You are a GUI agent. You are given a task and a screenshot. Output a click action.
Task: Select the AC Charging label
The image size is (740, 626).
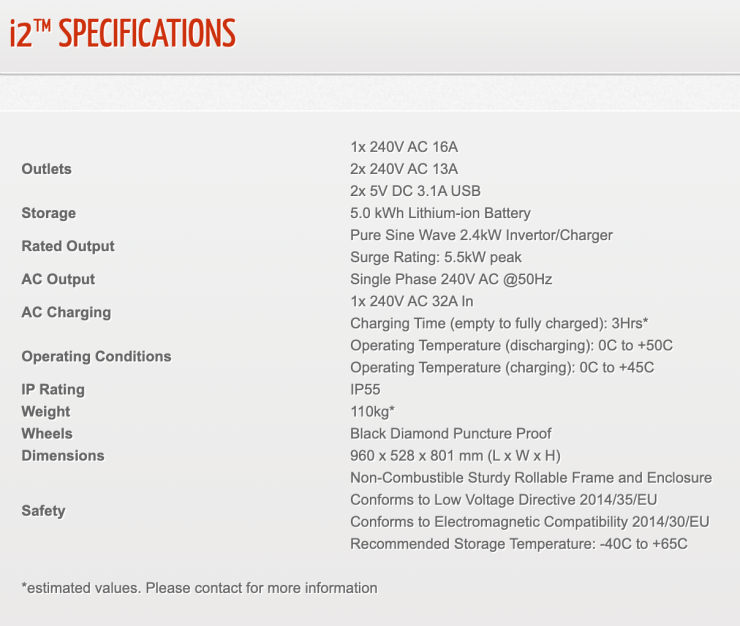coord(66,312)
